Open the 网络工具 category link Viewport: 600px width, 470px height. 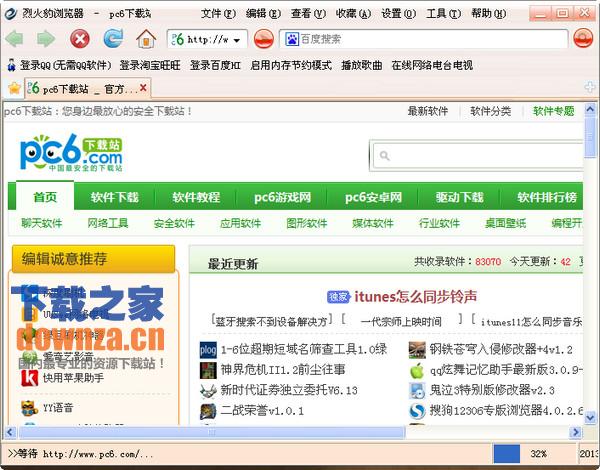(x=108, y=223)
